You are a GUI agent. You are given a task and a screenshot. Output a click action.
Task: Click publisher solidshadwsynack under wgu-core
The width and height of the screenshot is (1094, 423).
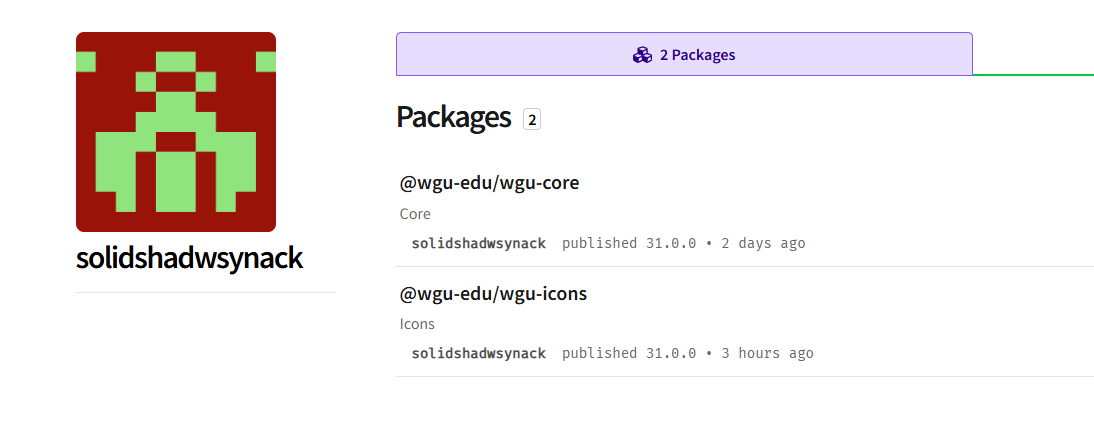(x=479, y=243)
